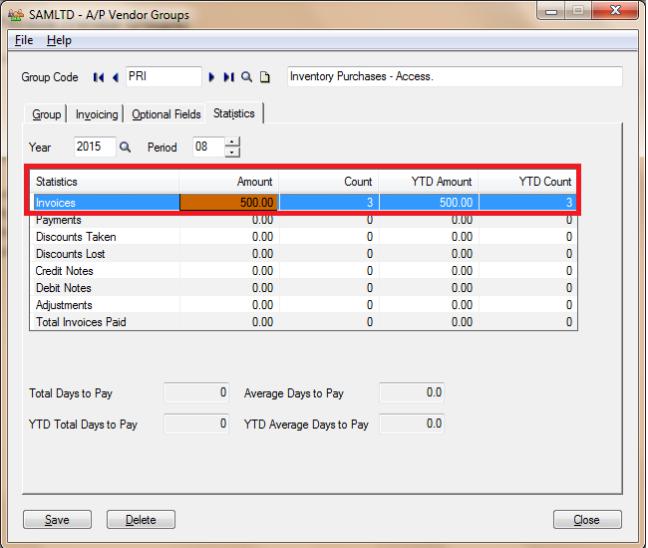The width and height of the screenshot is (648, 548).
Task: Switch to the Optional Fields tab
Action: (166, 114)
